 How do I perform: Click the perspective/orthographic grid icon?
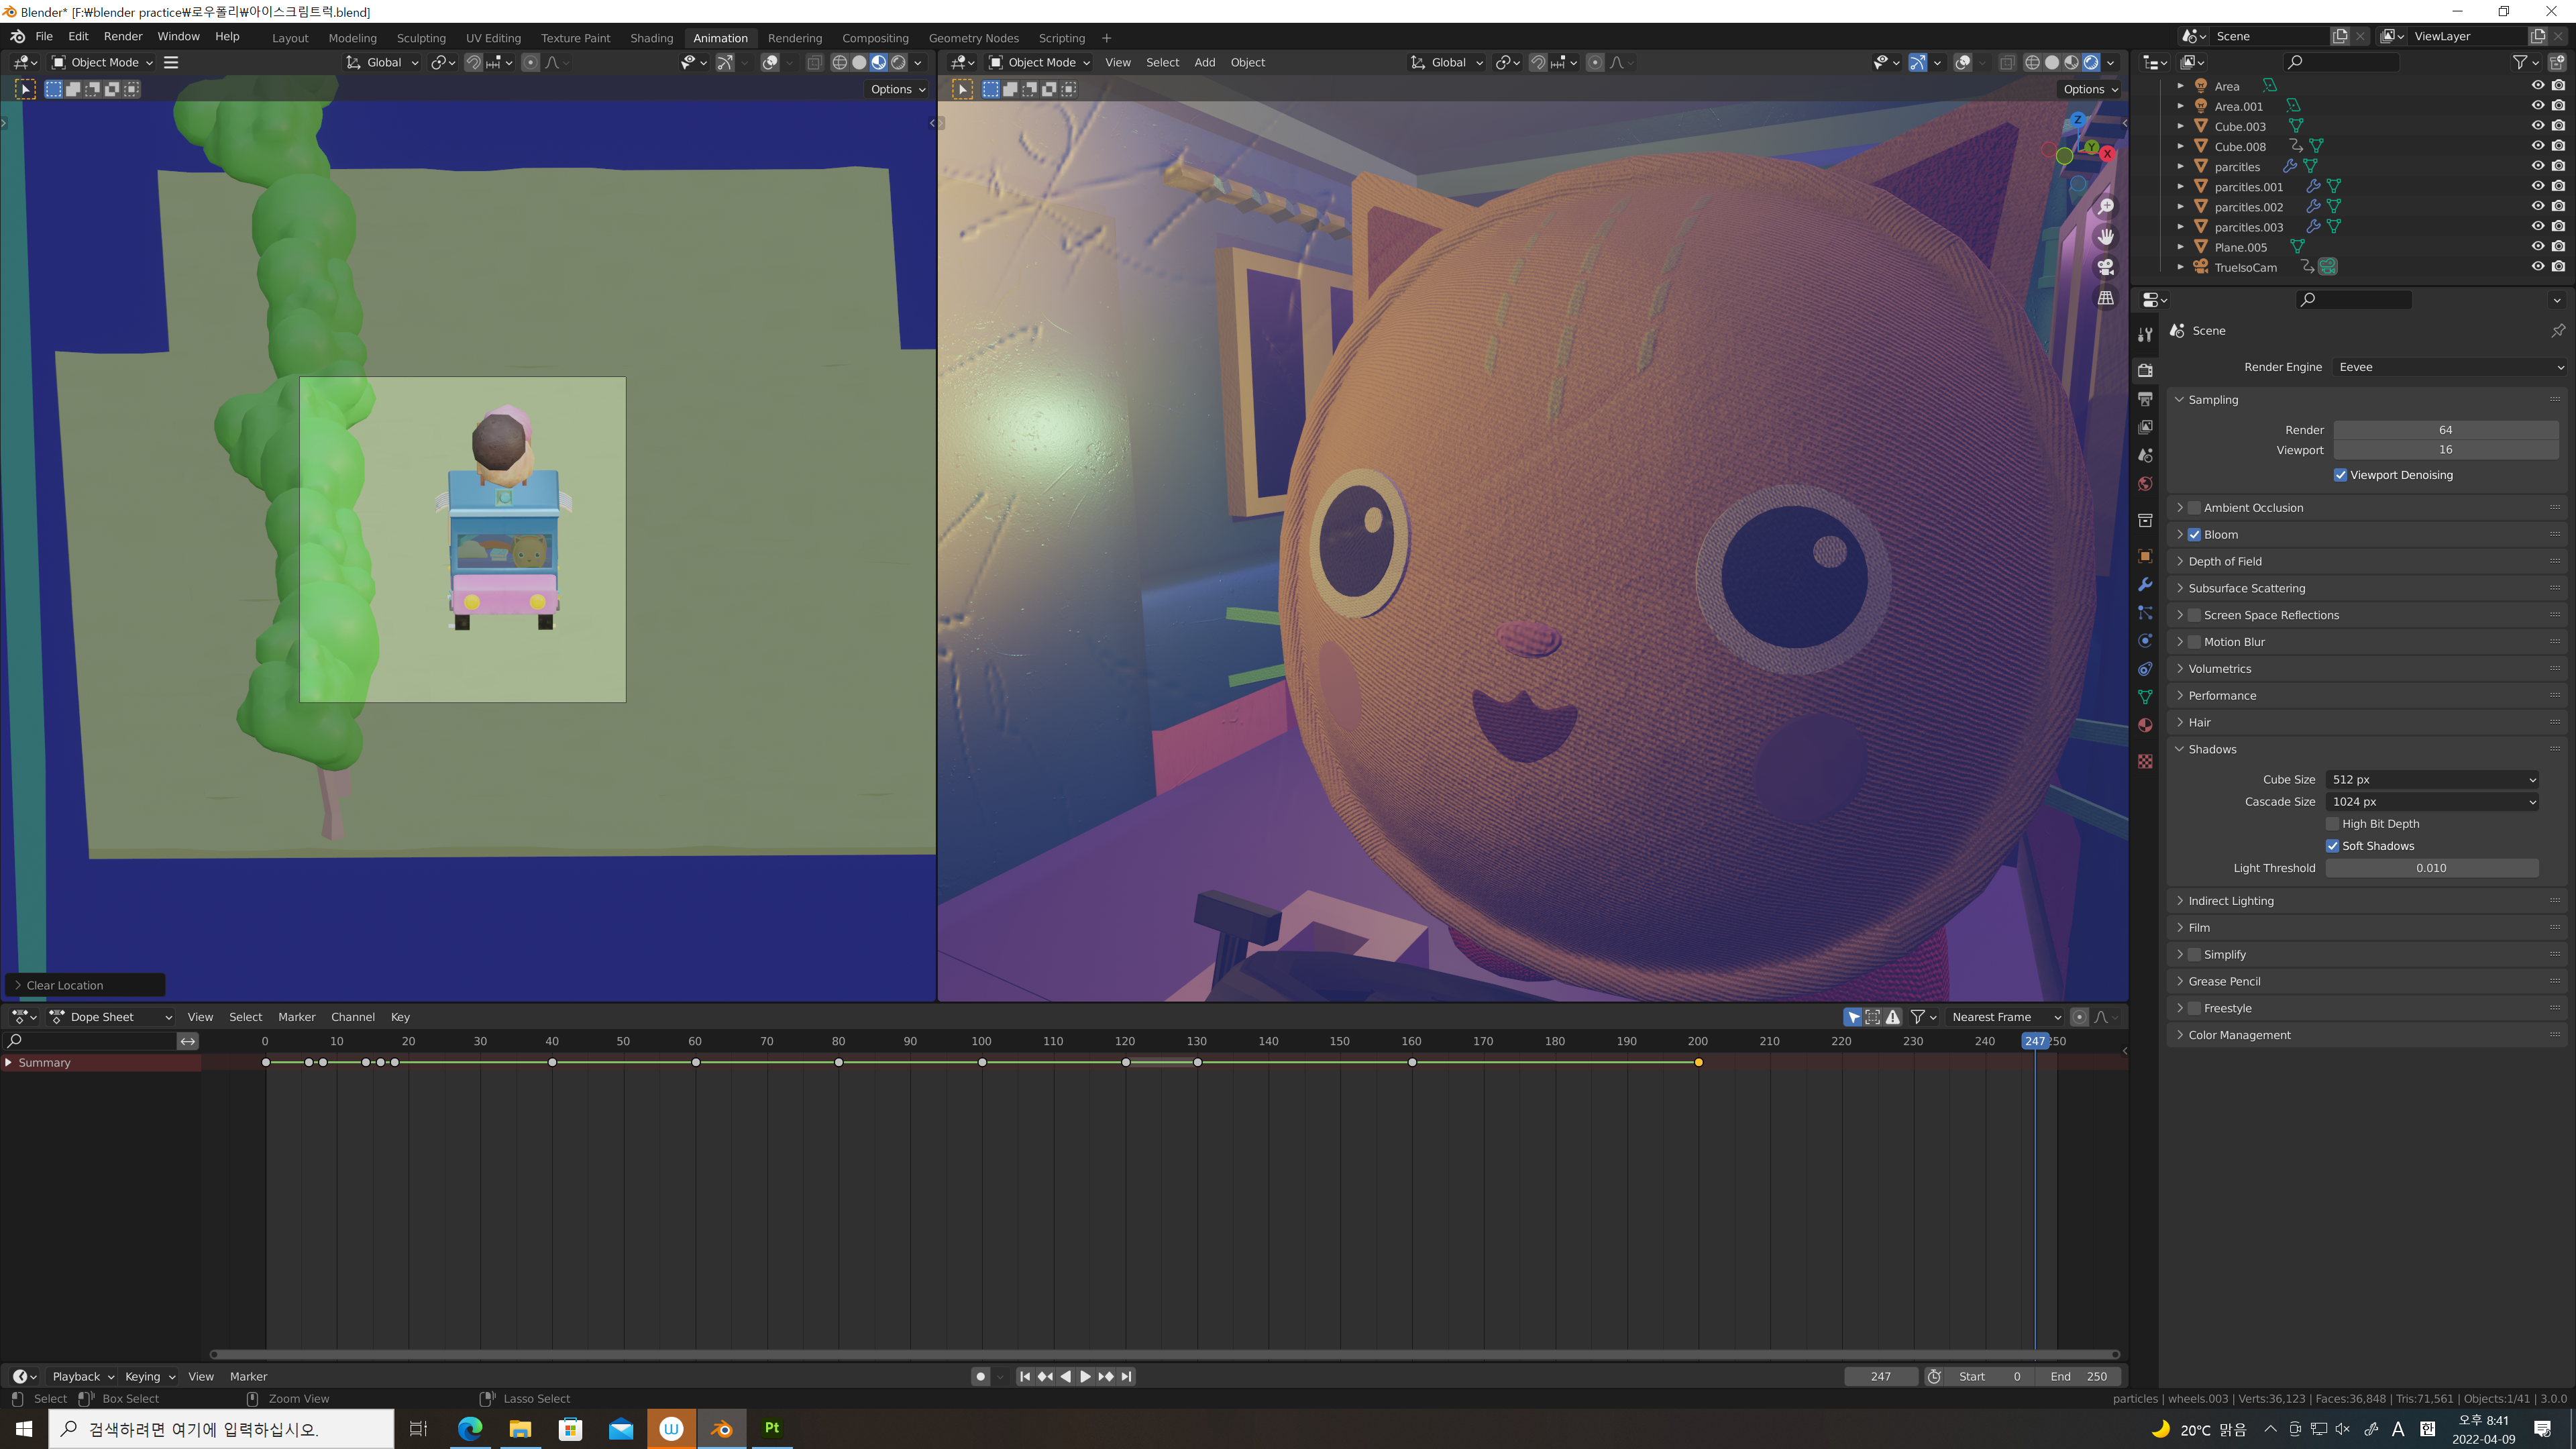click(2106, 298)
